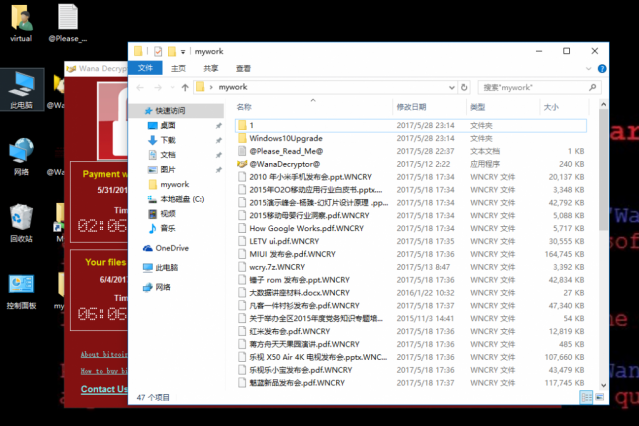Open 图片 in navigation pane
Image resolution: width=639 pixels, height=426 pixels.
(167, 169)
